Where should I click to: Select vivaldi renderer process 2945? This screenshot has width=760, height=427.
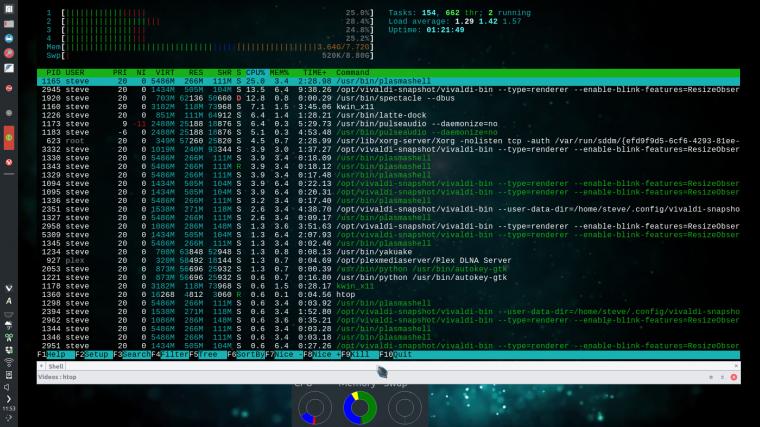[x=388, y=90]
